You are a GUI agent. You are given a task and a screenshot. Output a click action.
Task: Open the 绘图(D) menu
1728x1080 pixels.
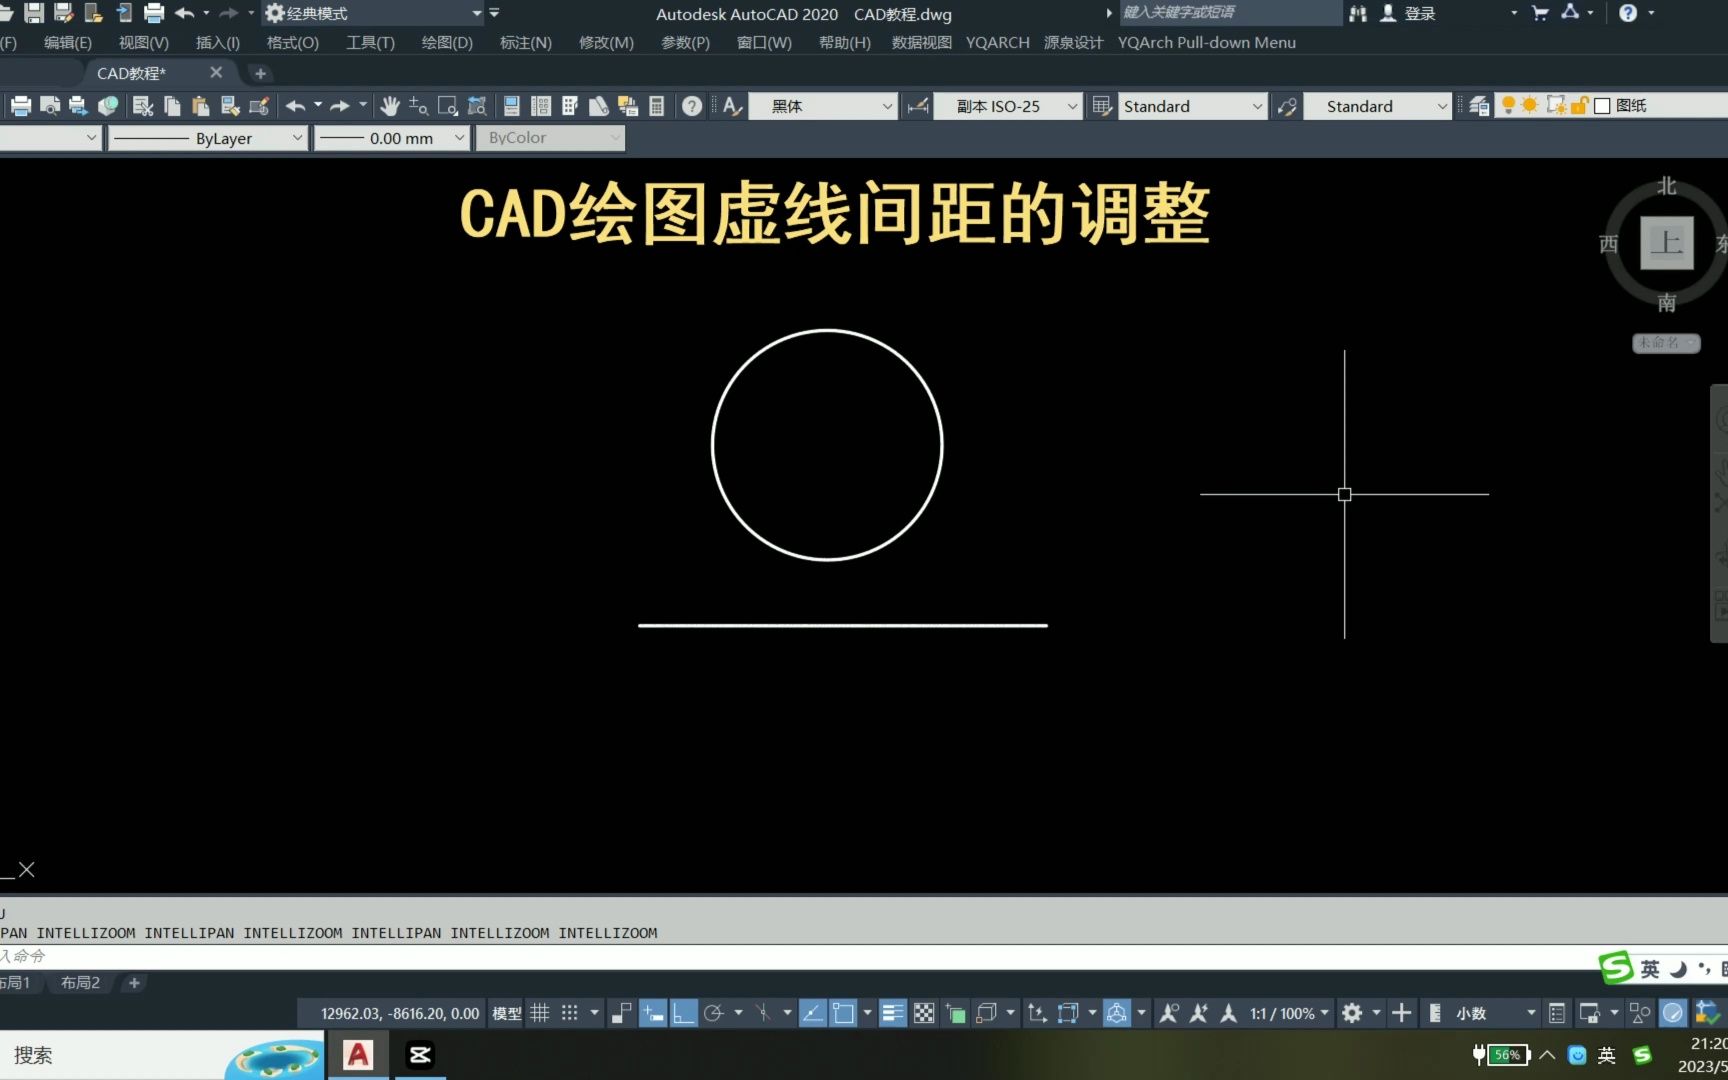[447, 42]
